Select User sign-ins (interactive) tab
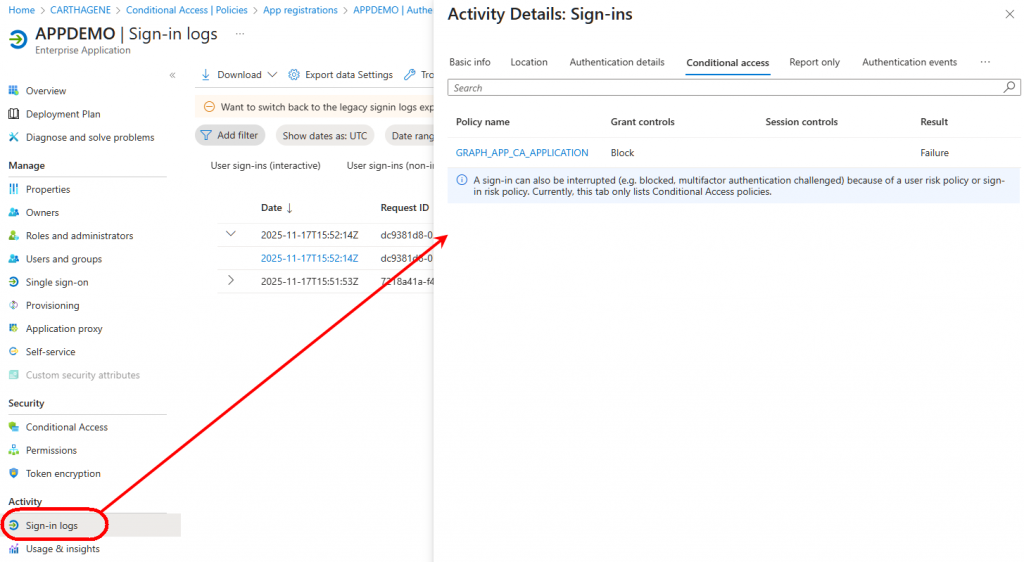The height and width of the screenshot is (562, 1024). click(265, 166)
